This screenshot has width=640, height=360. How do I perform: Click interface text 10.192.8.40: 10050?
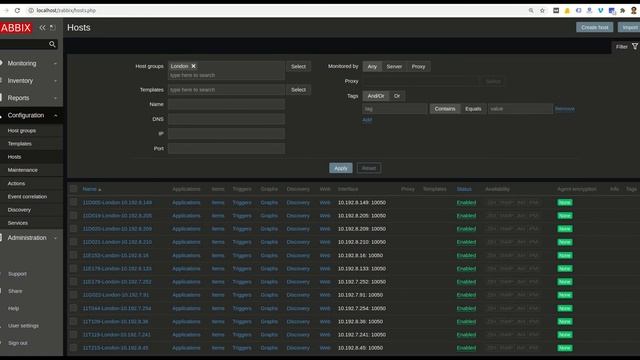[360, 348]
